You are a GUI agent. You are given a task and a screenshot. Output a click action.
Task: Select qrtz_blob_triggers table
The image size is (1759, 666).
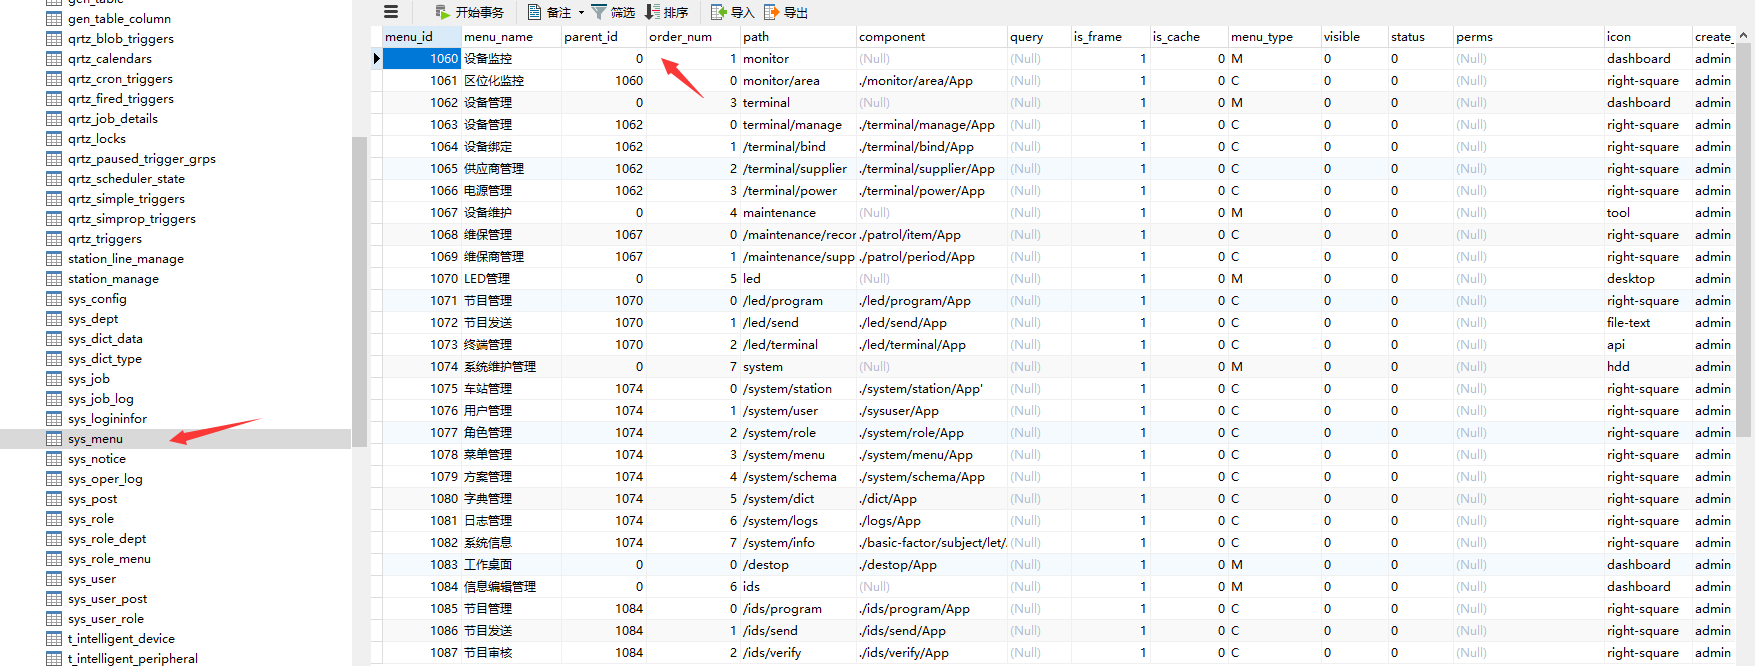pyautogui.click(x=121, y=39)
